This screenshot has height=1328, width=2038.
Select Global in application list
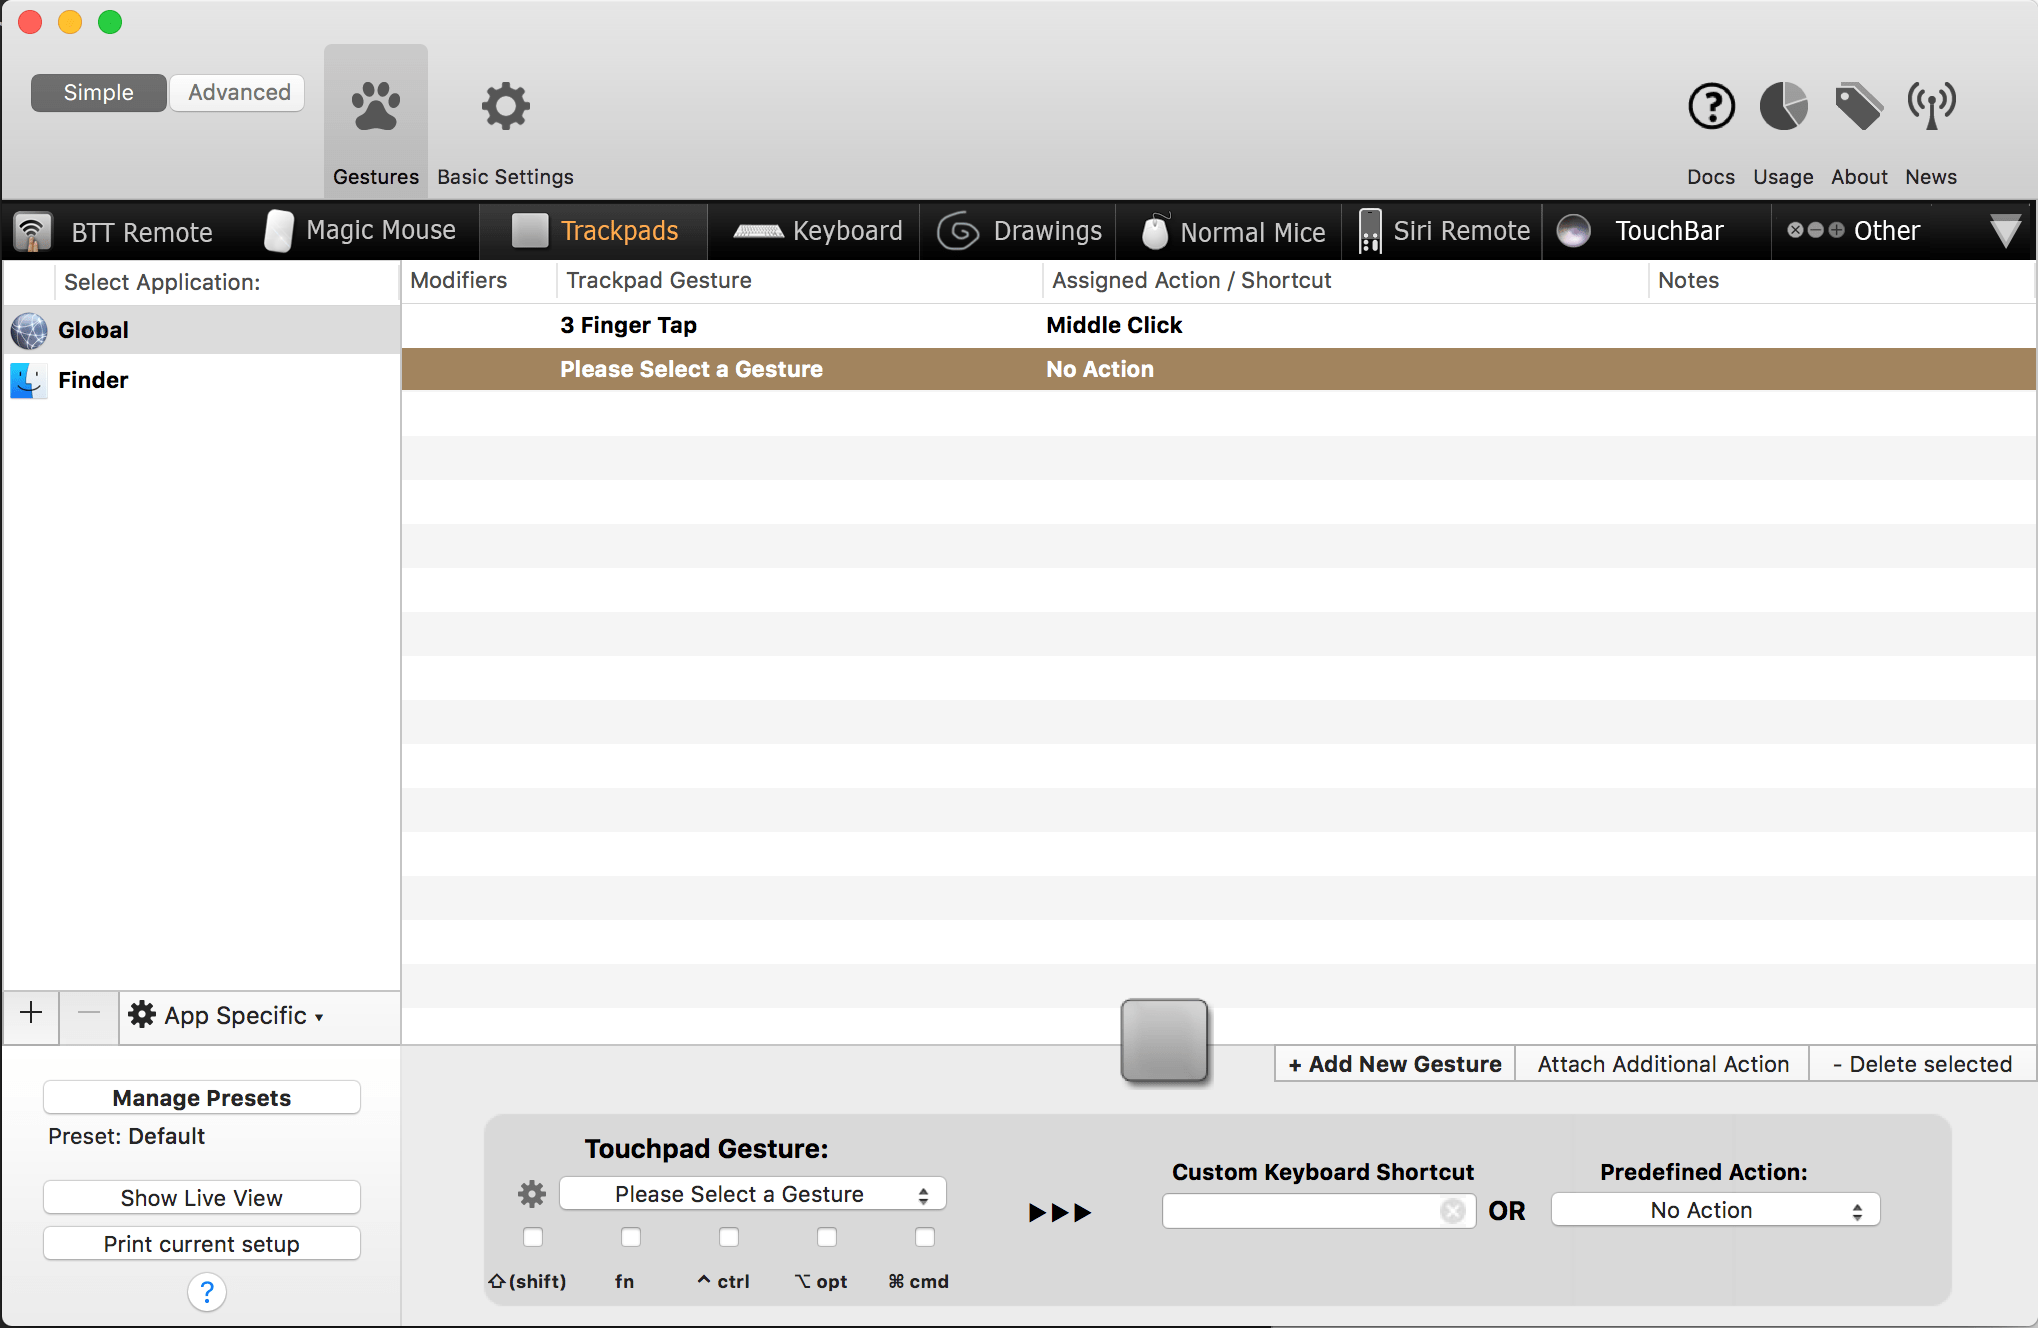tap(201, 330)
